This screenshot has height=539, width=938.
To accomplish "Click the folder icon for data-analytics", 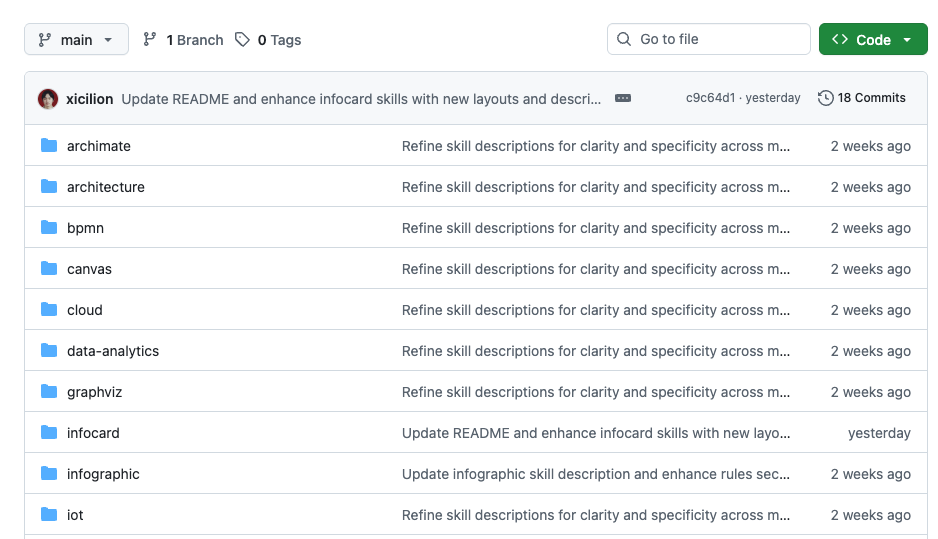I will pos(49,351).
